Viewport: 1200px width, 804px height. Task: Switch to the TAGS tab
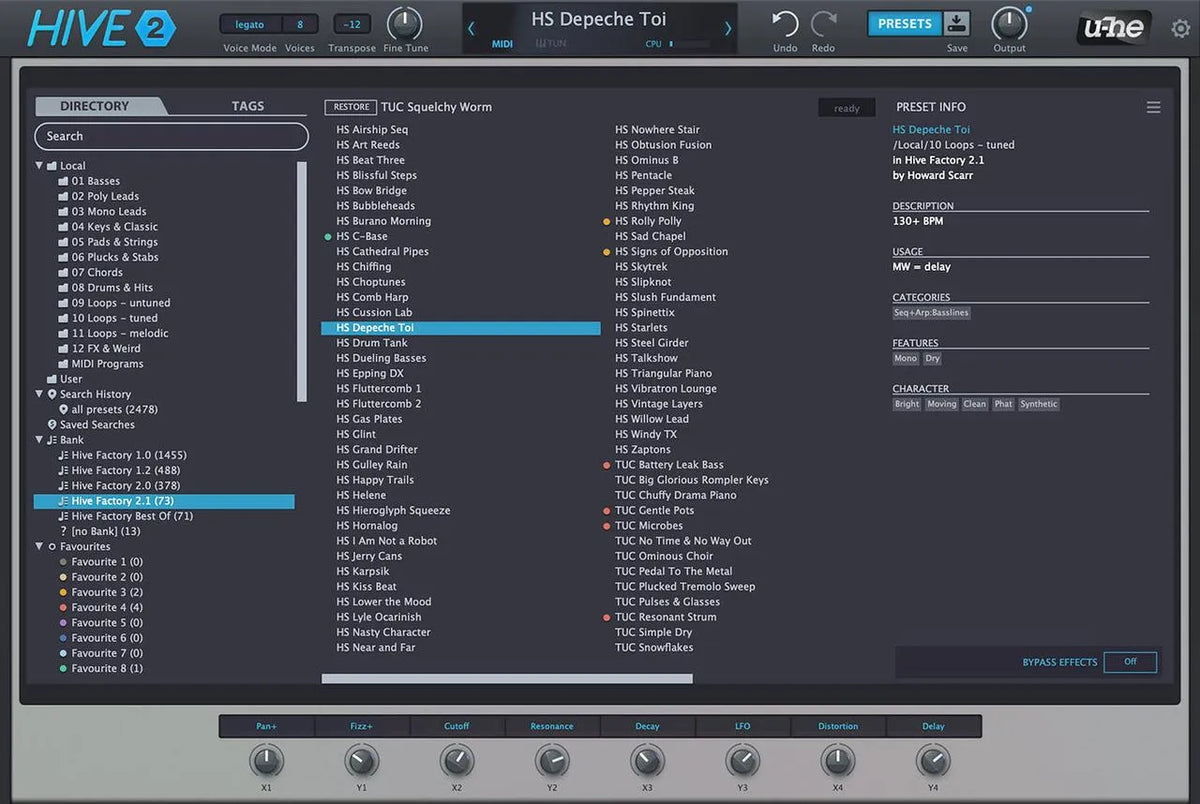tap(248, 106)
